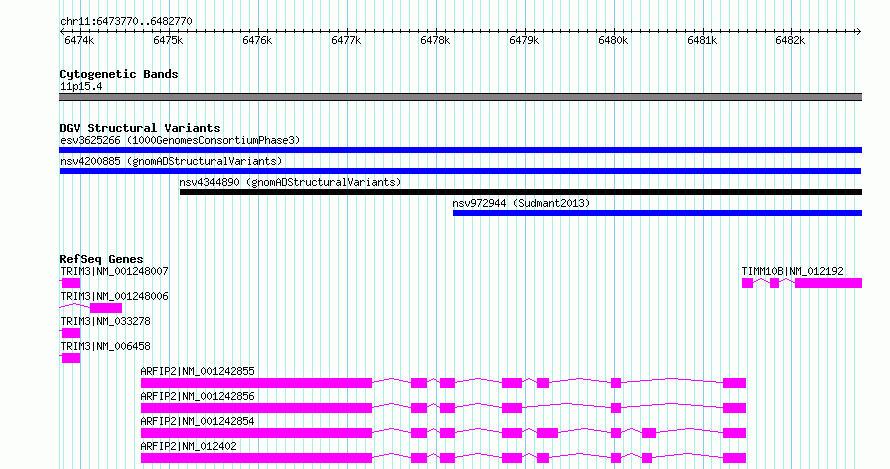Click the 6480k ruler position

coord(614,40)
